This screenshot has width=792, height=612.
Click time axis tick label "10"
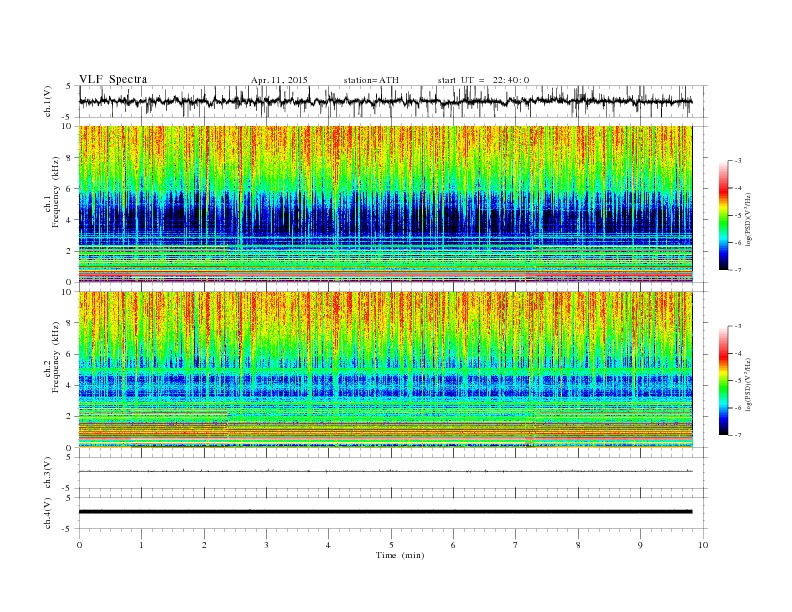703,545
